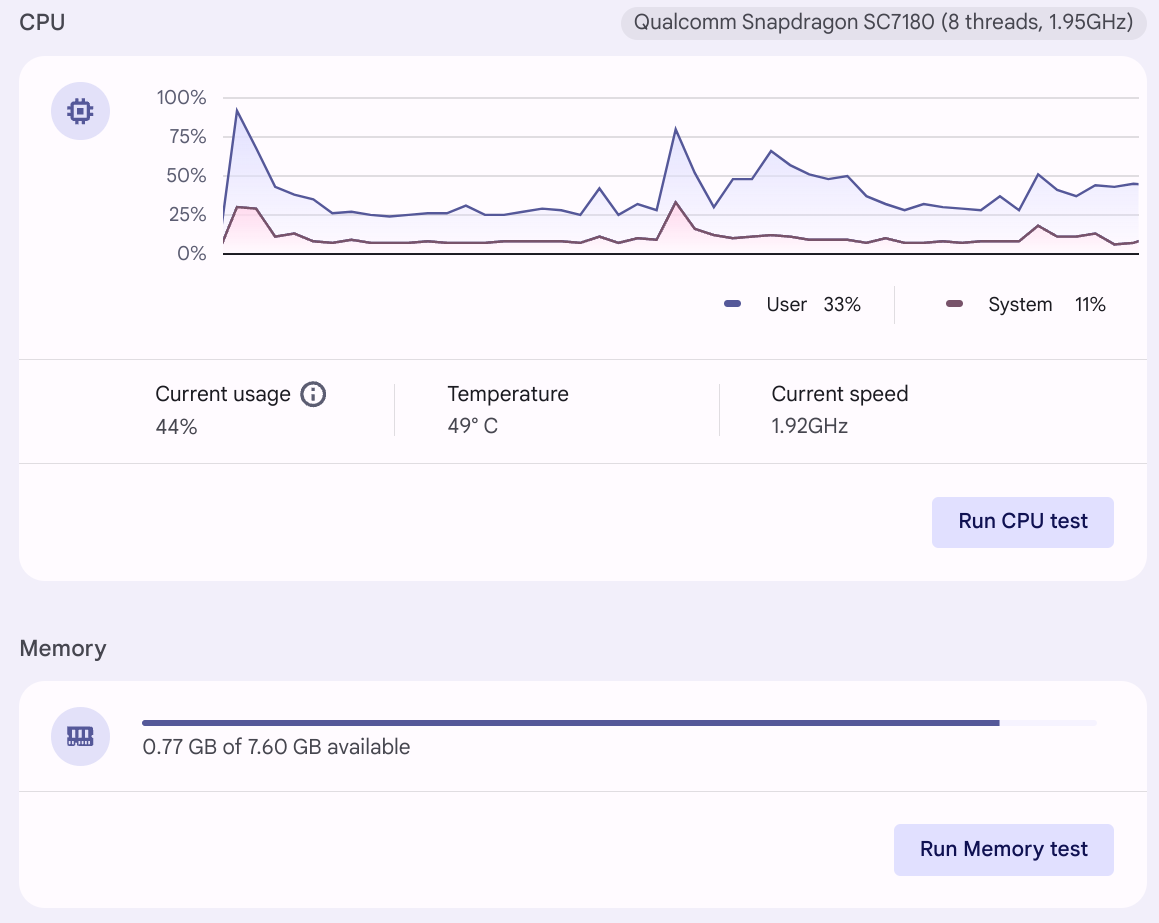Click the blue User legend marker
Viewport: 1159px width, 923px height.
[x=732, y=305]
